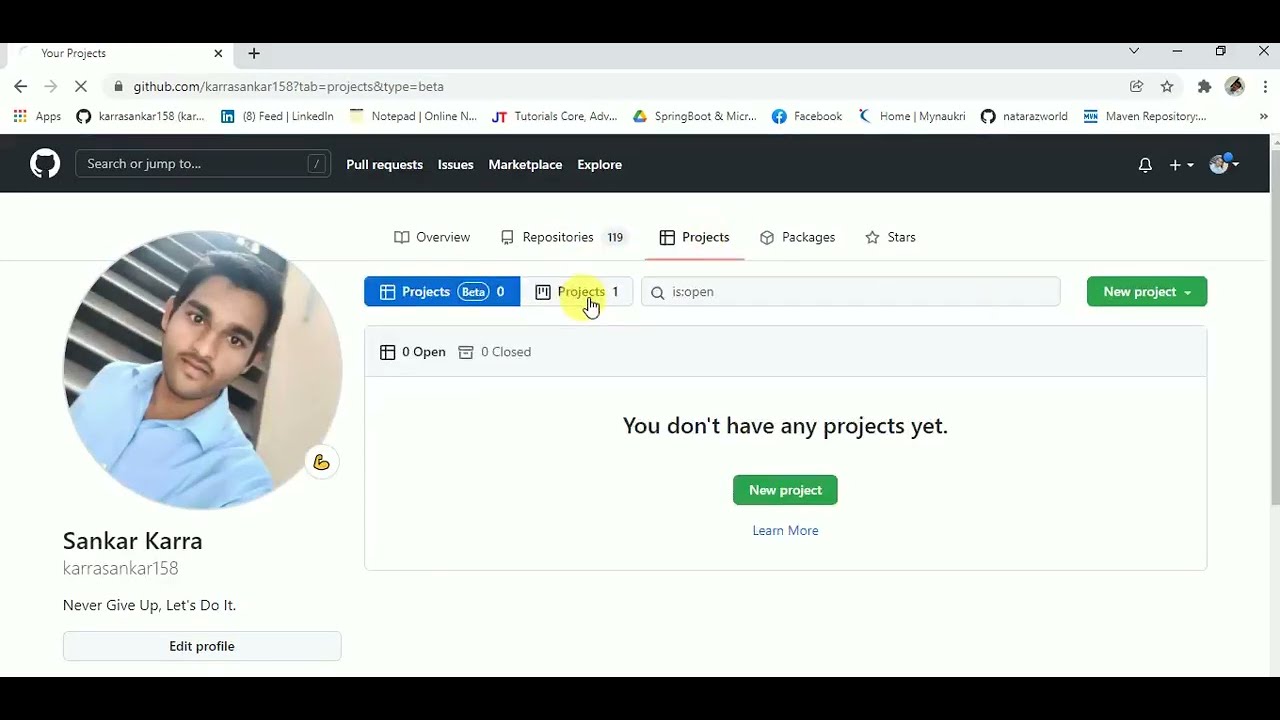Open the Facebook bookmark
1280x720 pixels.
(x=807, y=116)
